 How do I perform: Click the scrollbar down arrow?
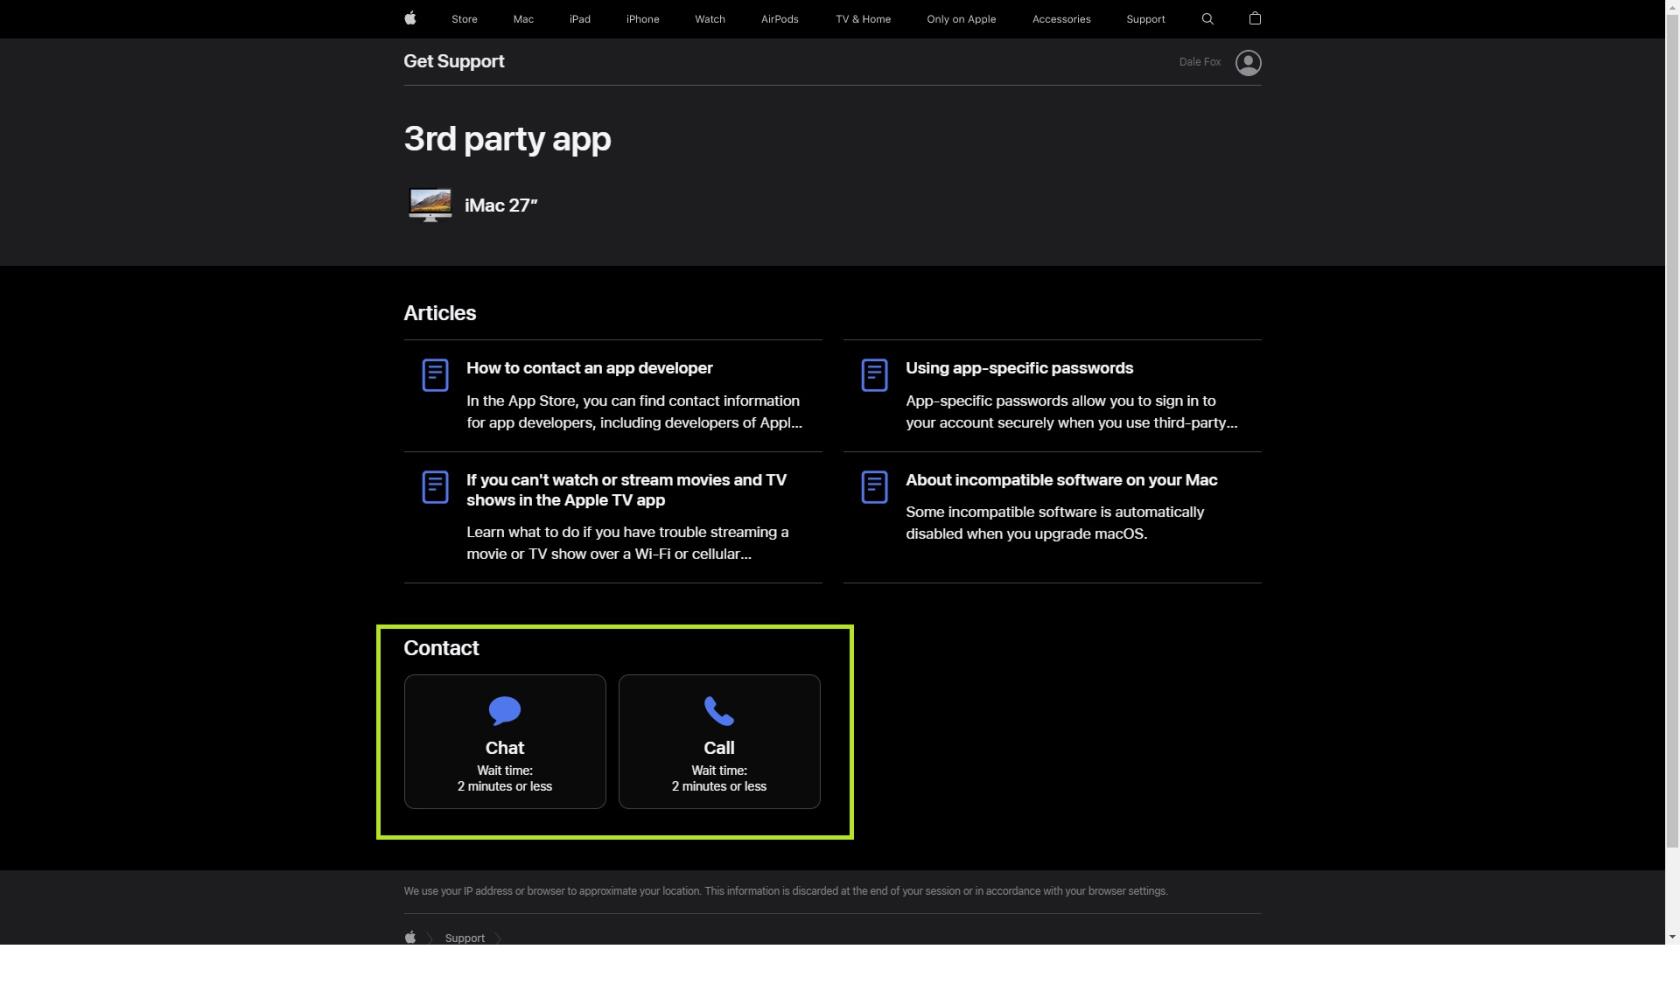[x=1672, y=937]
